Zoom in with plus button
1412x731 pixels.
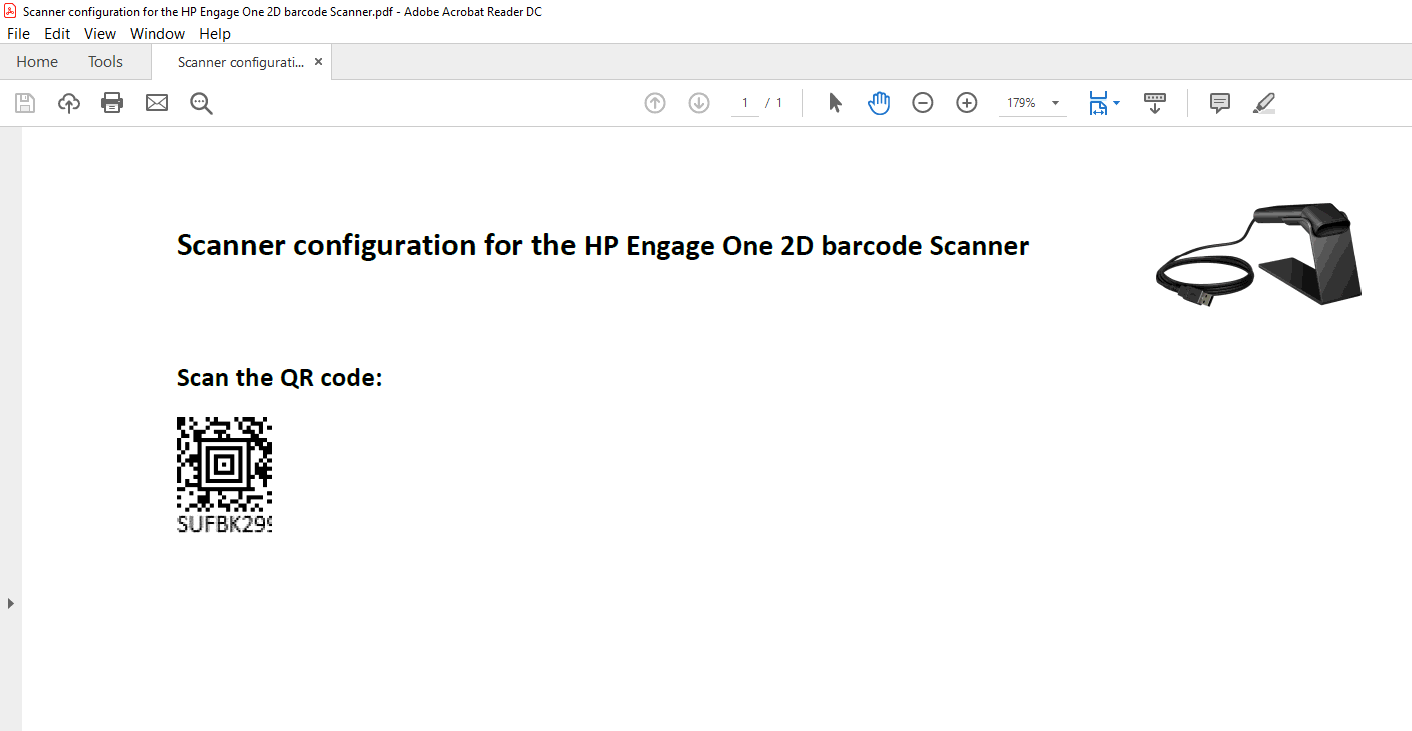(967, 103)
